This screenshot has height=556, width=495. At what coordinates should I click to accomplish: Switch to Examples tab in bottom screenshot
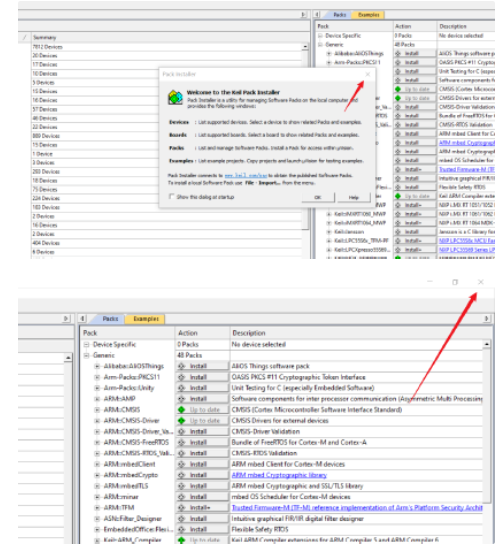pyautogui.click(x=146, y=319)
